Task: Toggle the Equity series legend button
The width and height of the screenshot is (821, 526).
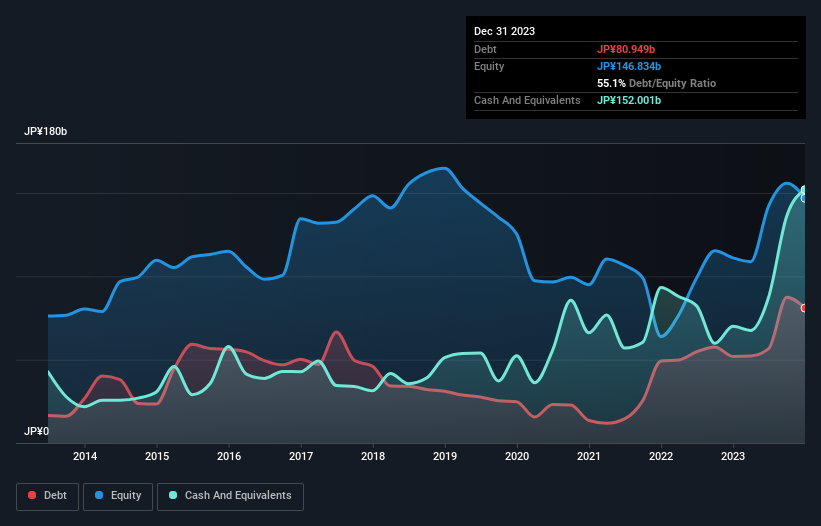Action: pos(118,496)
